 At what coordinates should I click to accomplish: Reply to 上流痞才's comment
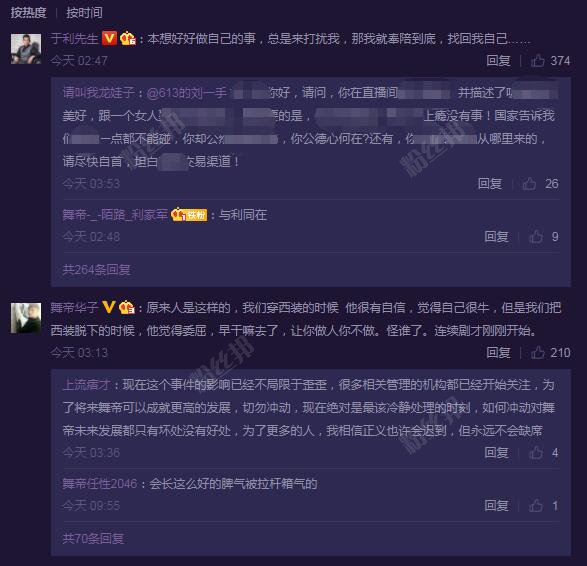click(x=496, y=453)
